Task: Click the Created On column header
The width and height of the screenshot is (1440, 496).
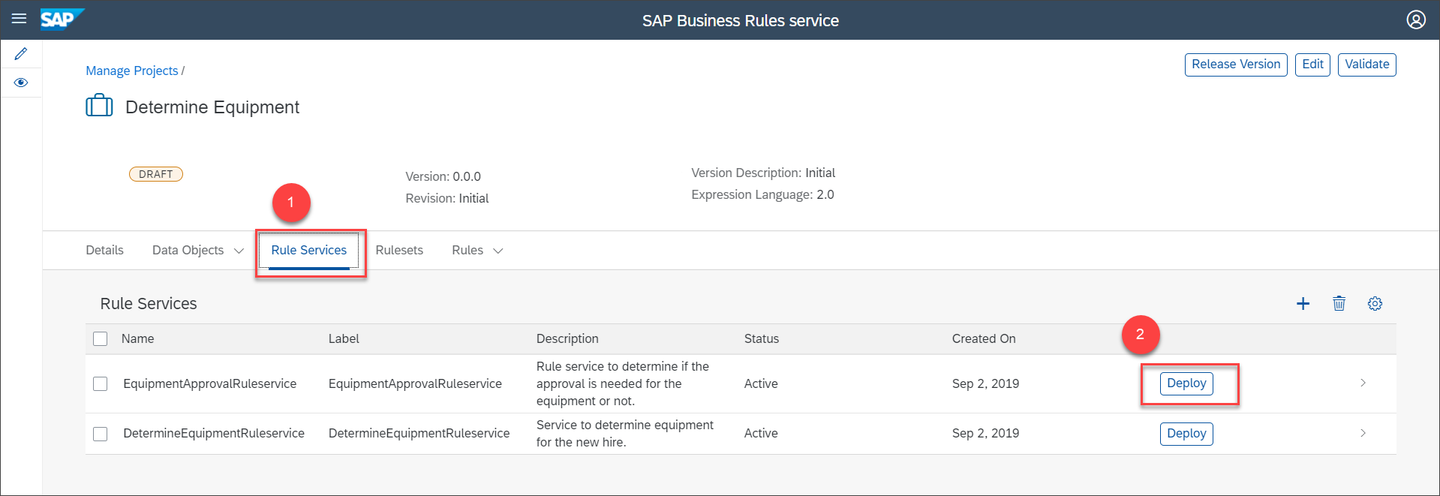Action: tap(984, 339)
